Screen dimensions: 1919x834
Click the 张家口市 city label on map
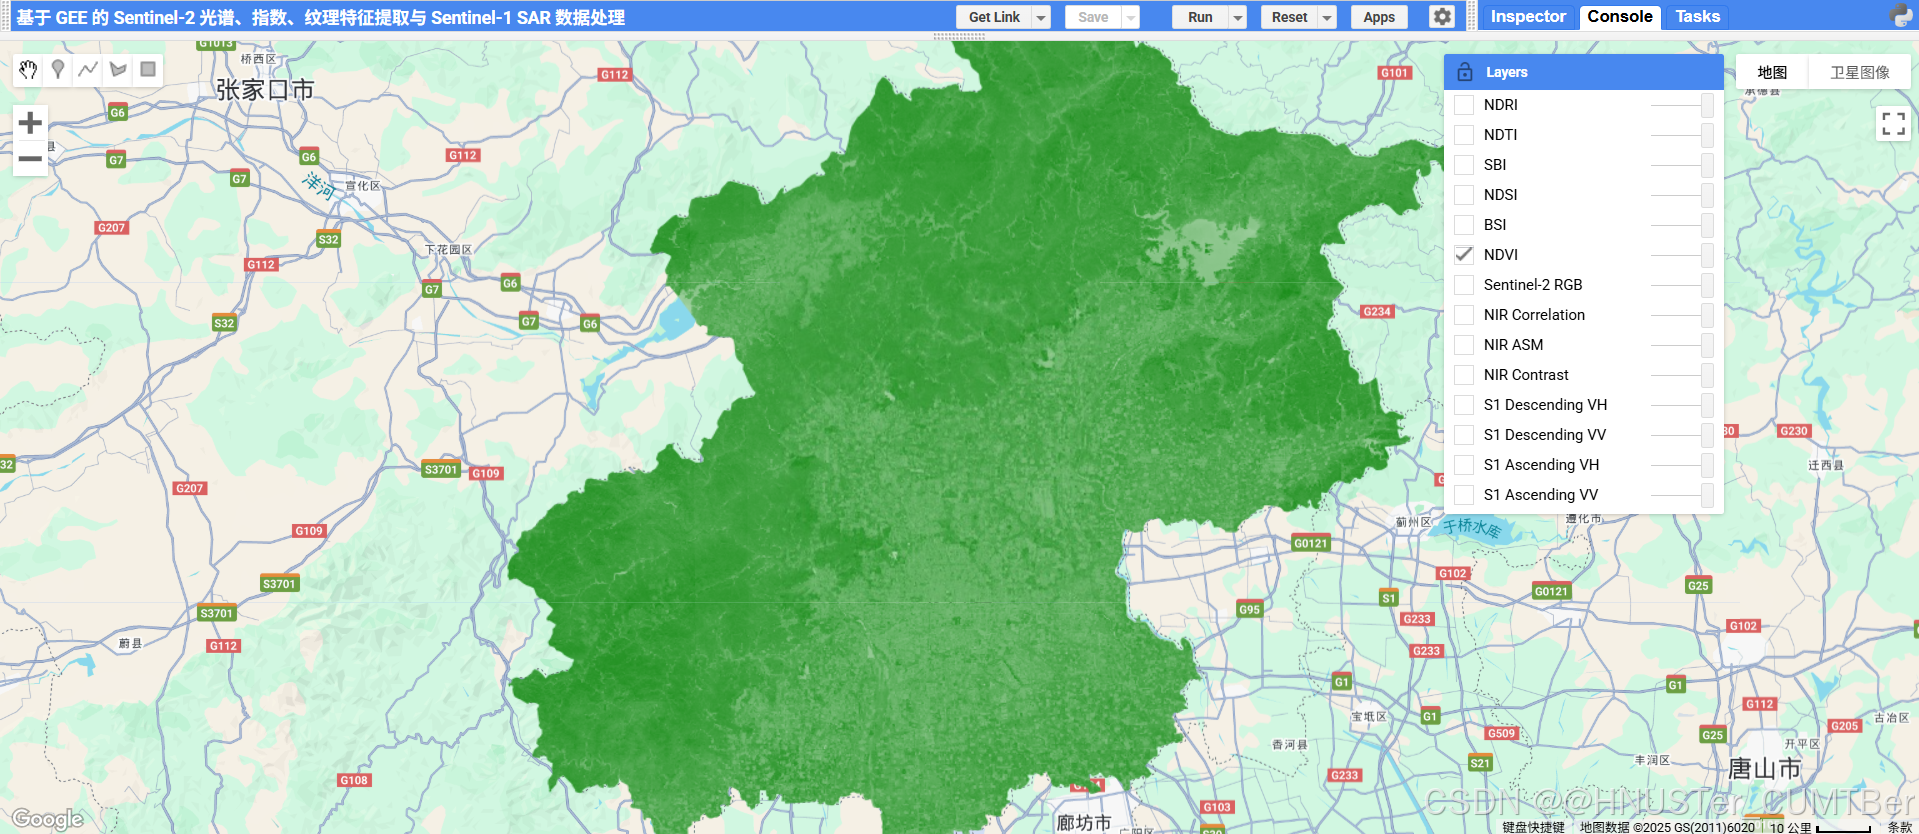click(x=265, y=90)
